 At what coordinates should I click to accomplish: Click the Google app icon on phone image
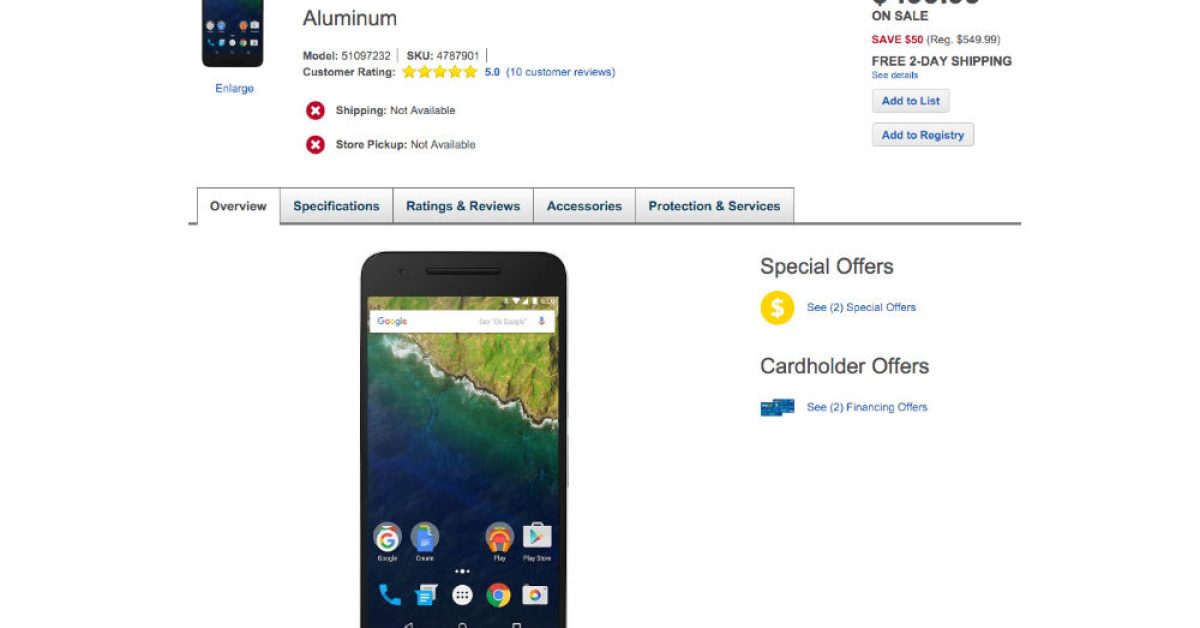pyautogui.click(x=387, y=537)
